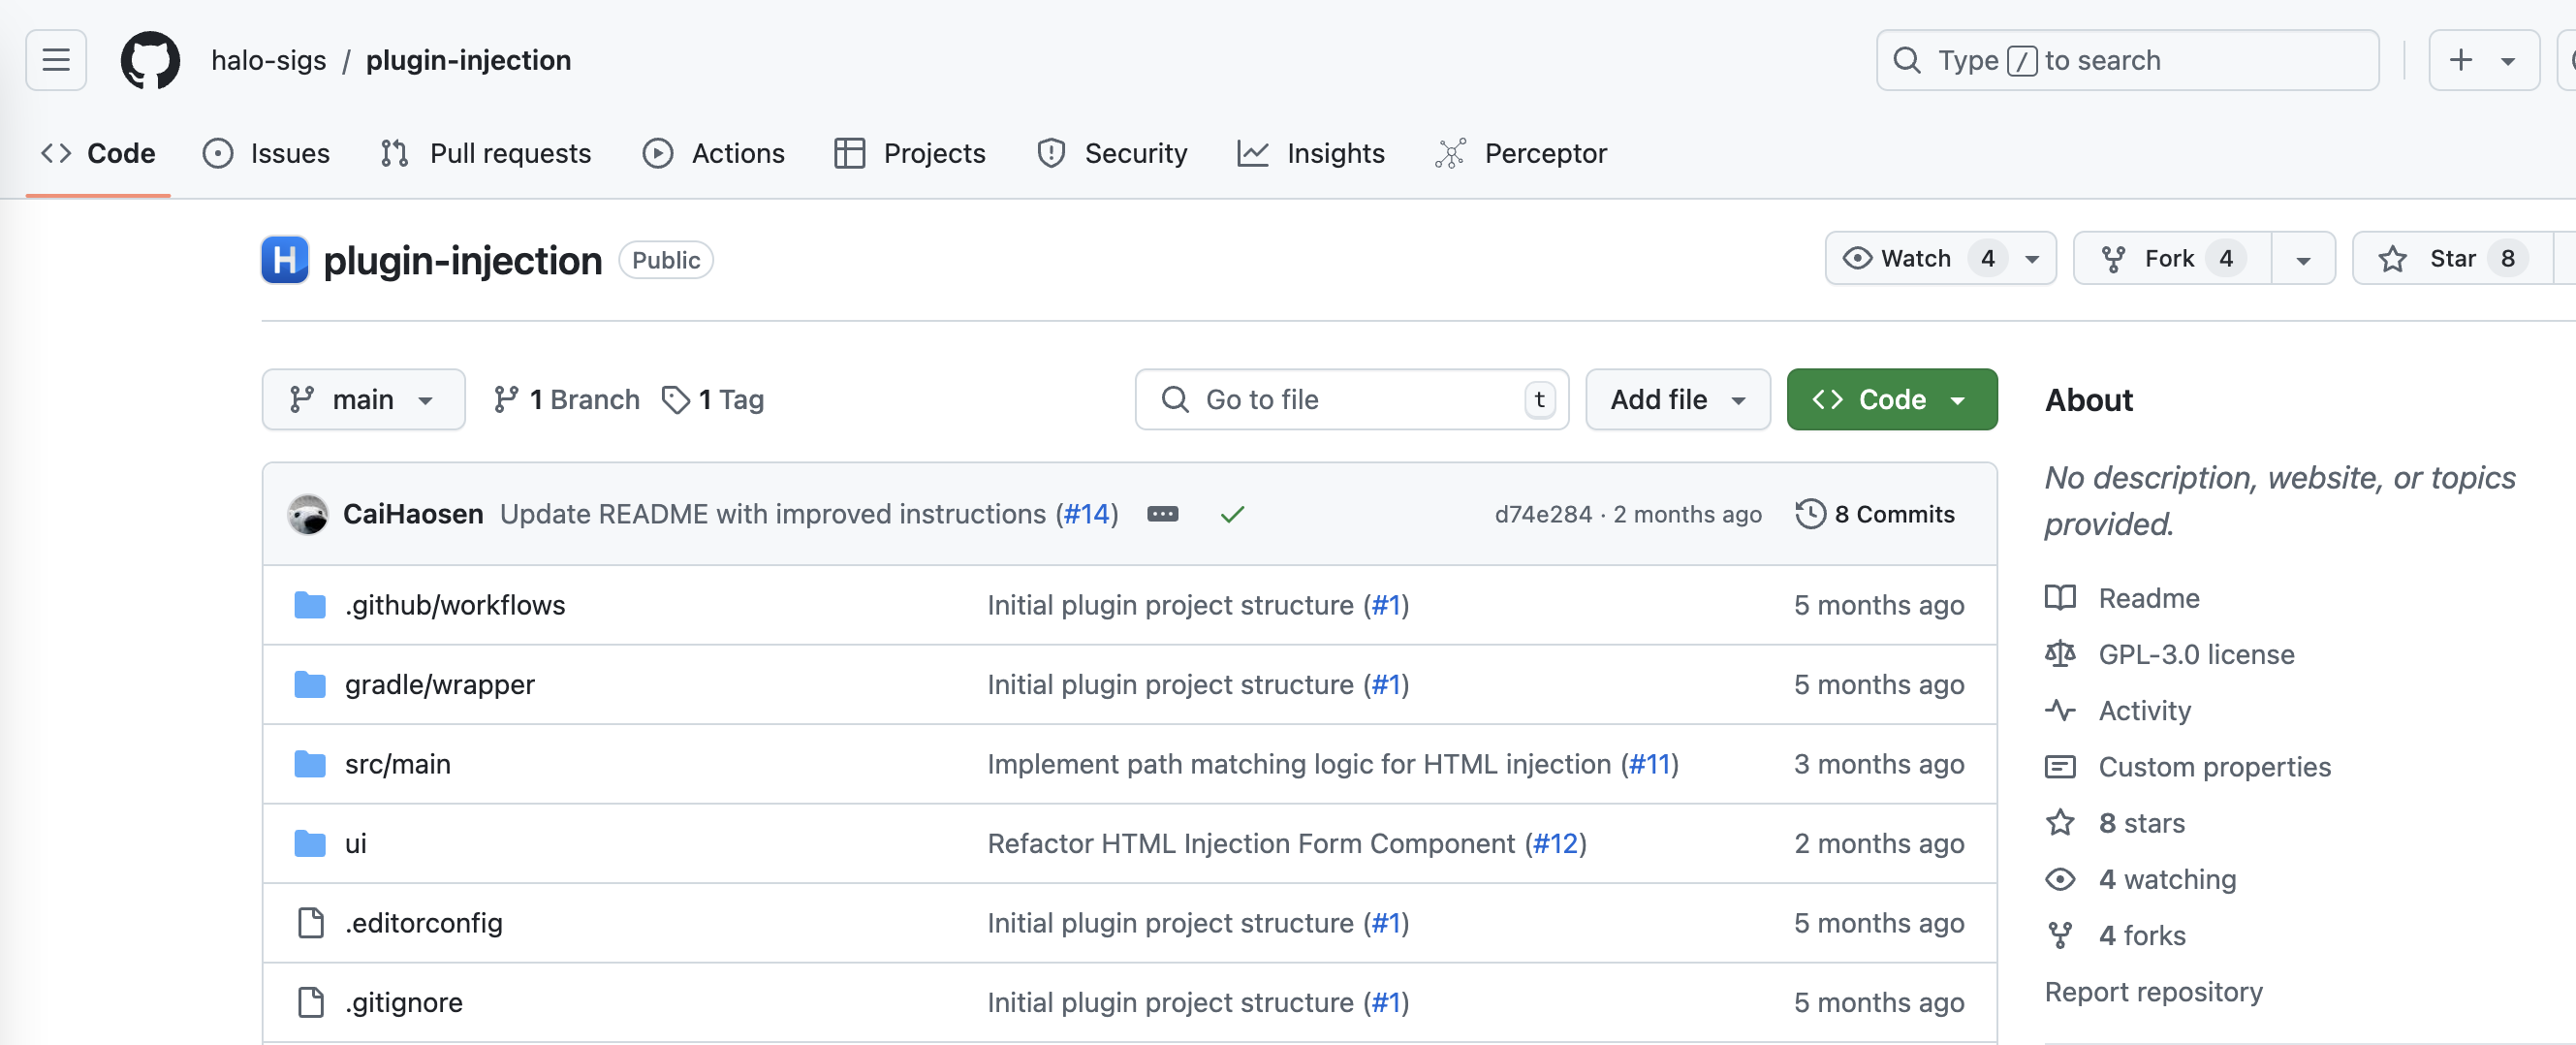Open the Projects tab
The width and height of the screenshot is (2576, 1045).
coord(910,153)
